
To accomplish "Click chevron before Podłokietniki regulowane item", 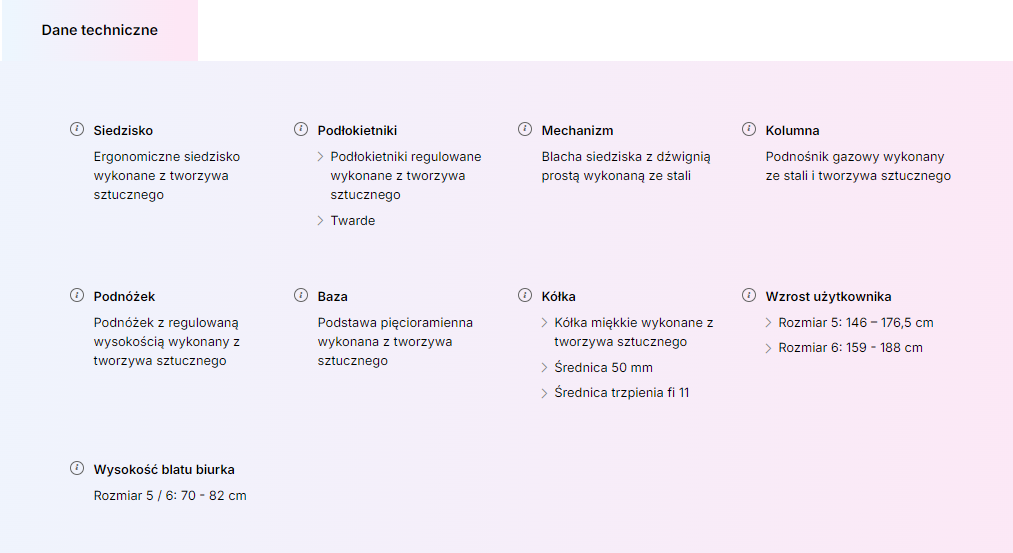I will (x=320, y=156).
